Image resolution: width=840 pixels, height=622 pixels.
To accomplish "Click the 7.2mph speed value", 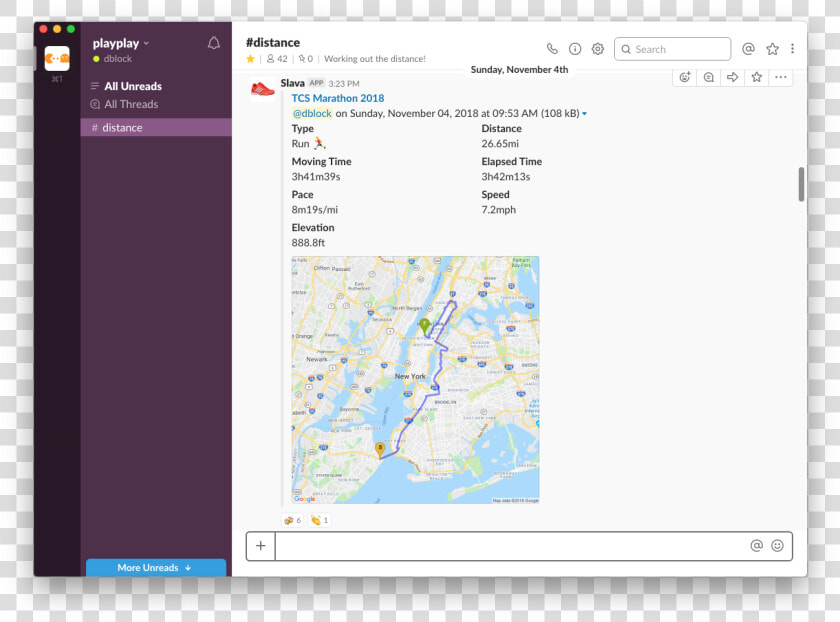I will click(x=498, y=209).
